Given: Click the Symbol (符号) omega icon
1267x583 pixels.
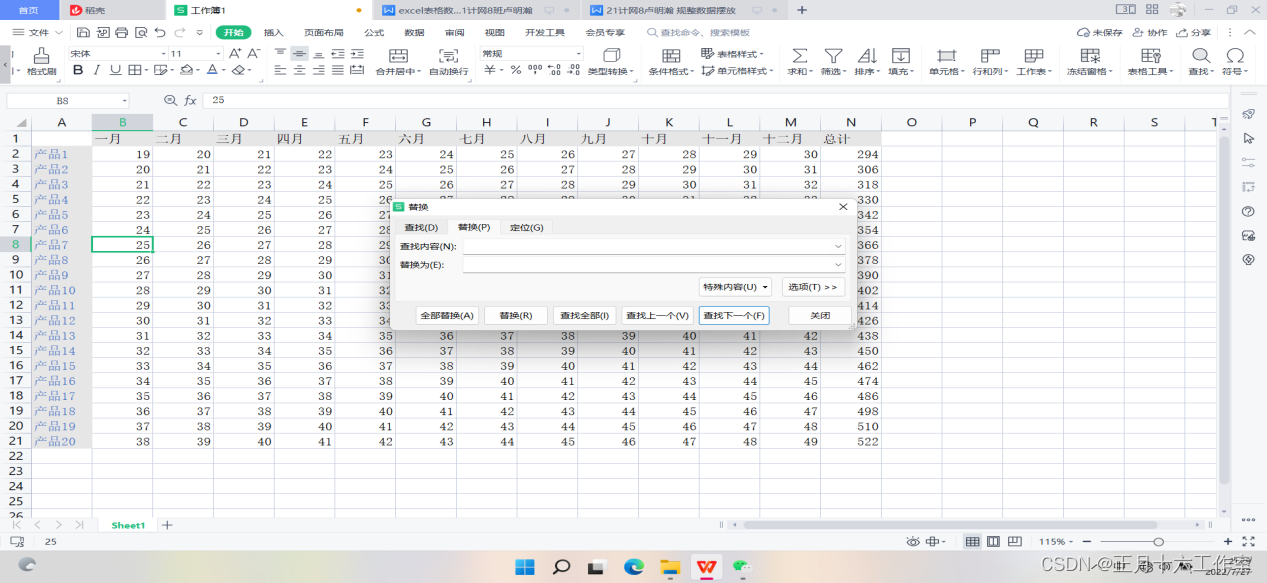Looking at the screenshot, I should [x=1236, y=55].
